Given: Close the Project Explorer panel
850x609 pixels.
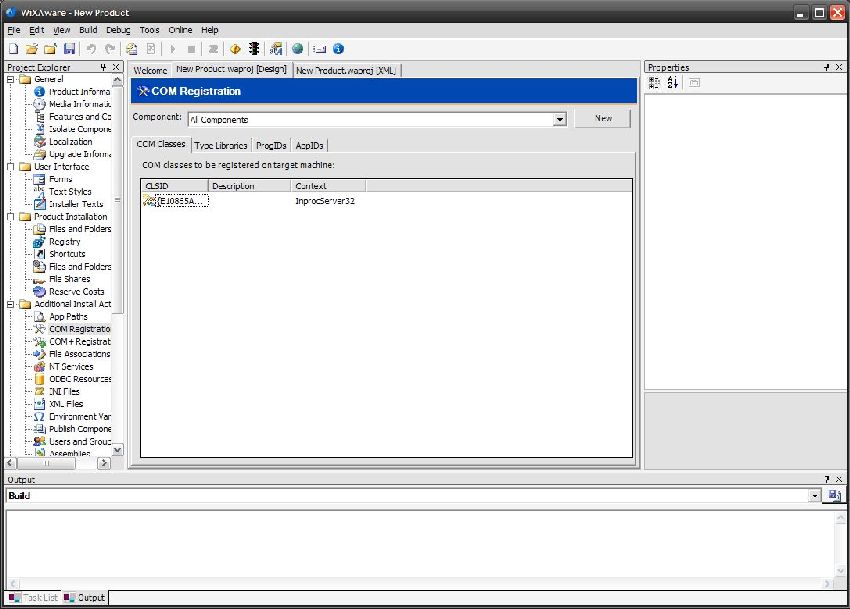Looking at the screenshot, I should 116,67.
